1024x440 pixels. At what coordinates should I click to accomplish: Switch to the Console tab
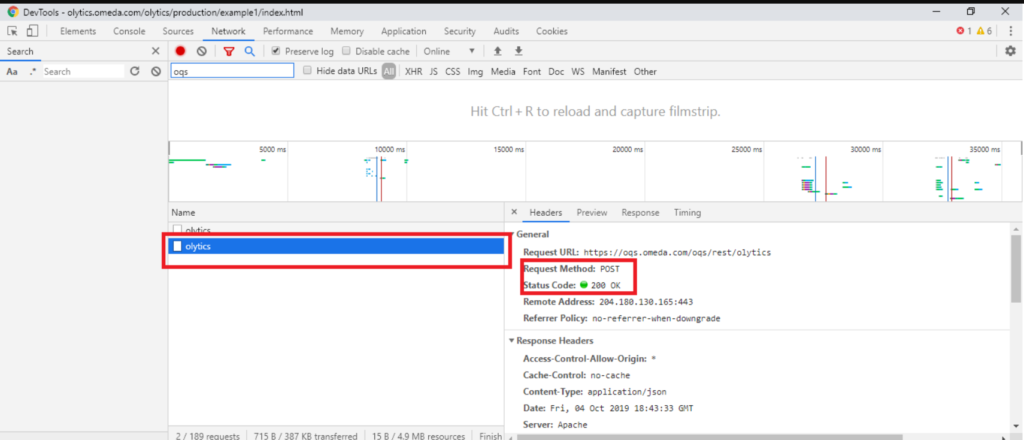(129, 31)
